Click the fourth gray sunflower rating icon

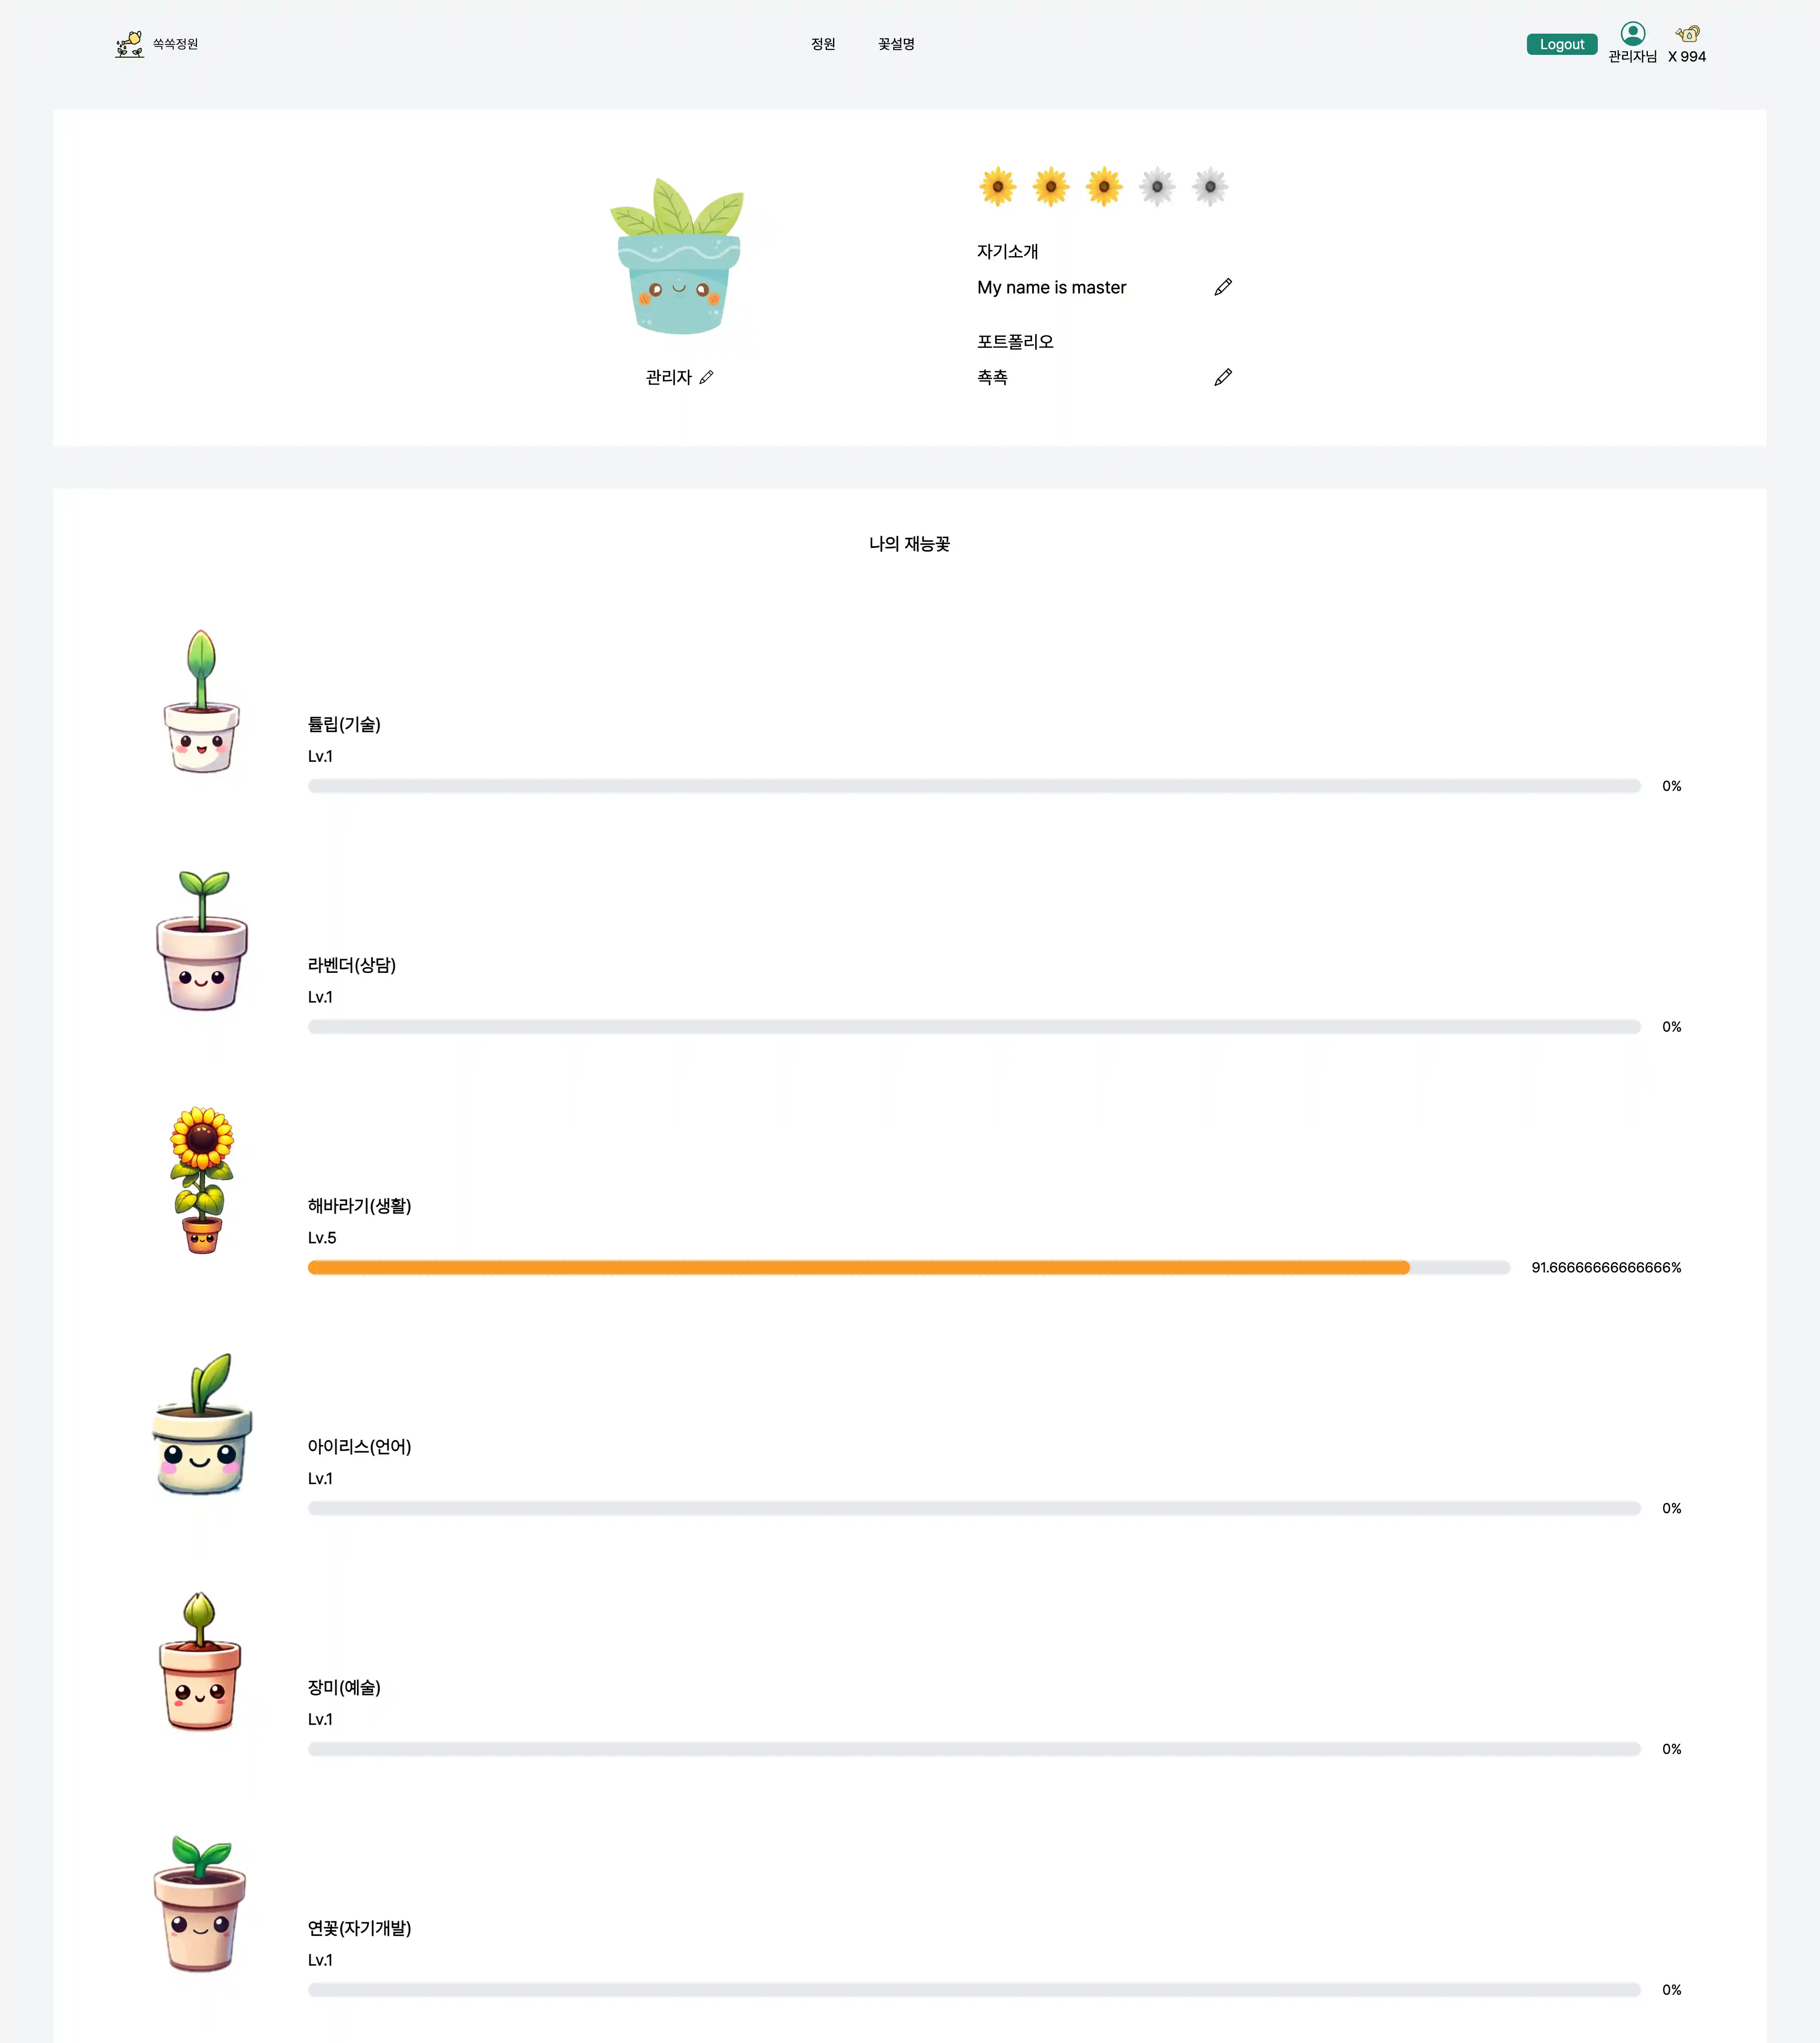[1157, 187]
